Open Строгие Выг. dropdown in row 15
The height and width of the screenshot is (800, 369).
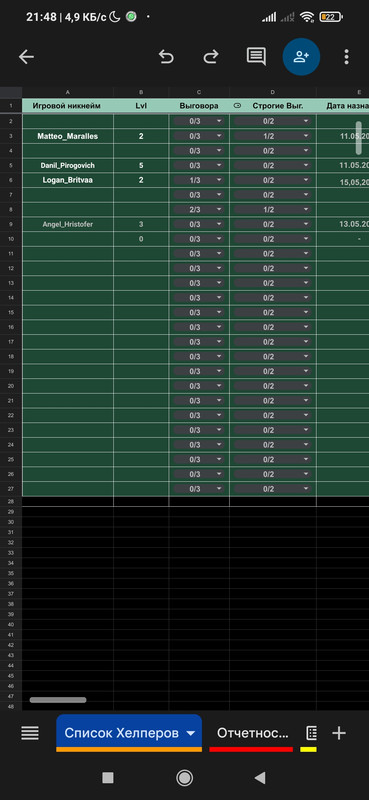pos(273,312)
